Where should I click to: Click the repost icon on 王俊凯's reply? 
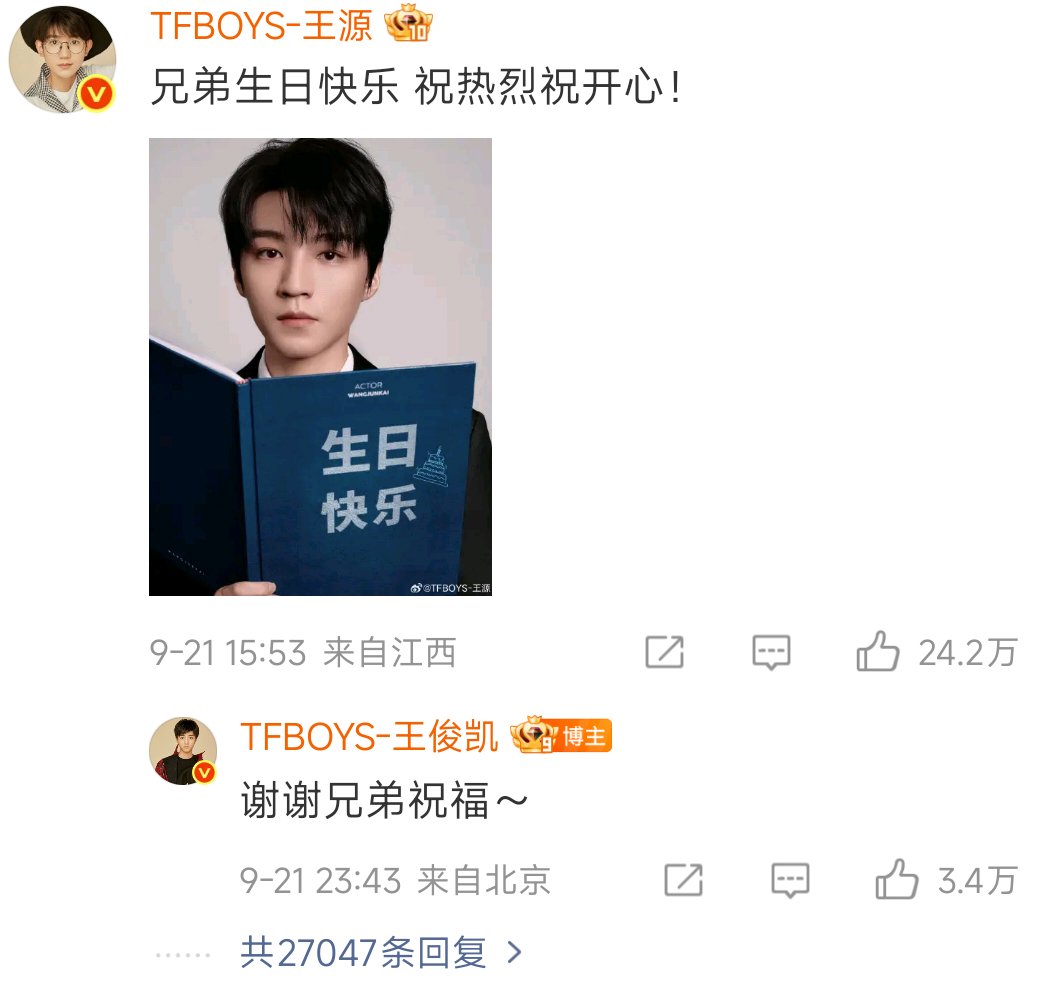pos(684,880)
